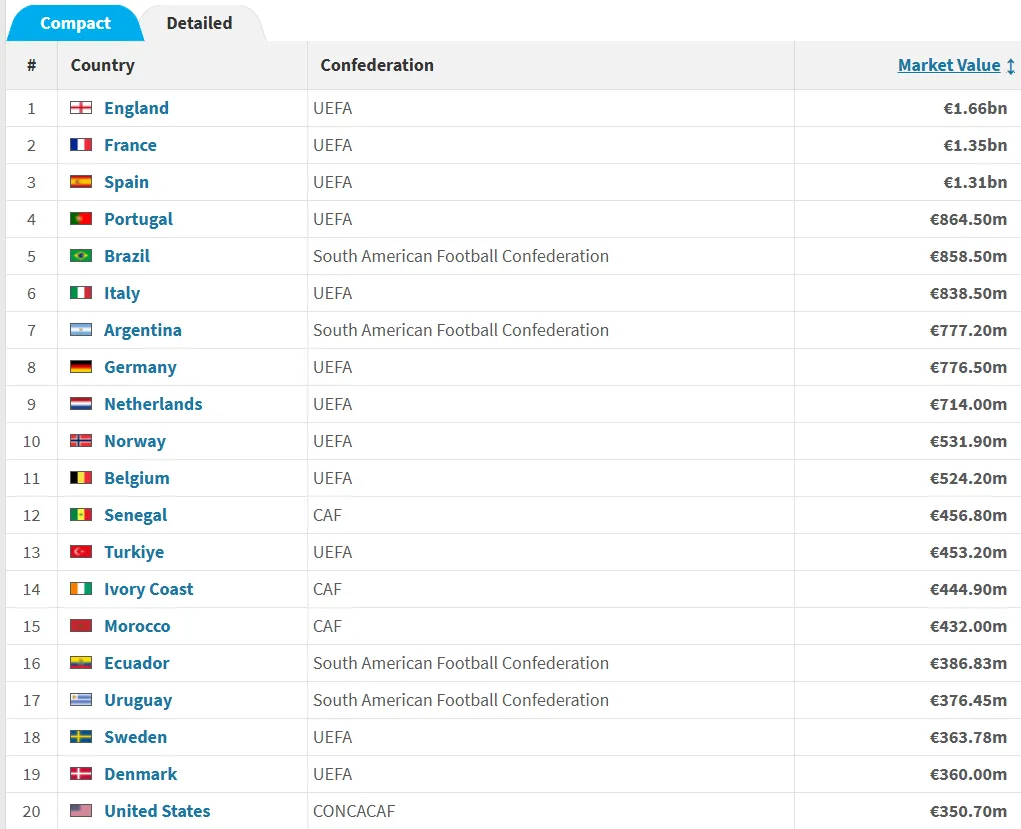Click the Germany flag icon

pyautogui.click(x=81, y=367)
